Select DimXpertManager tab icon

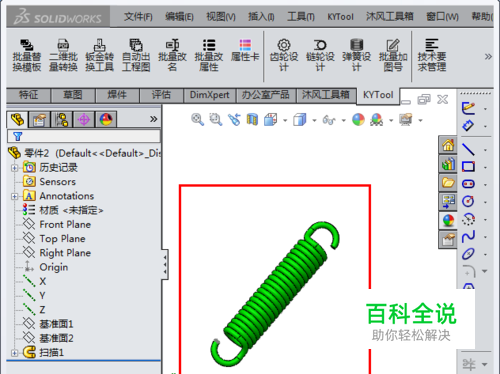coord(84,120)
